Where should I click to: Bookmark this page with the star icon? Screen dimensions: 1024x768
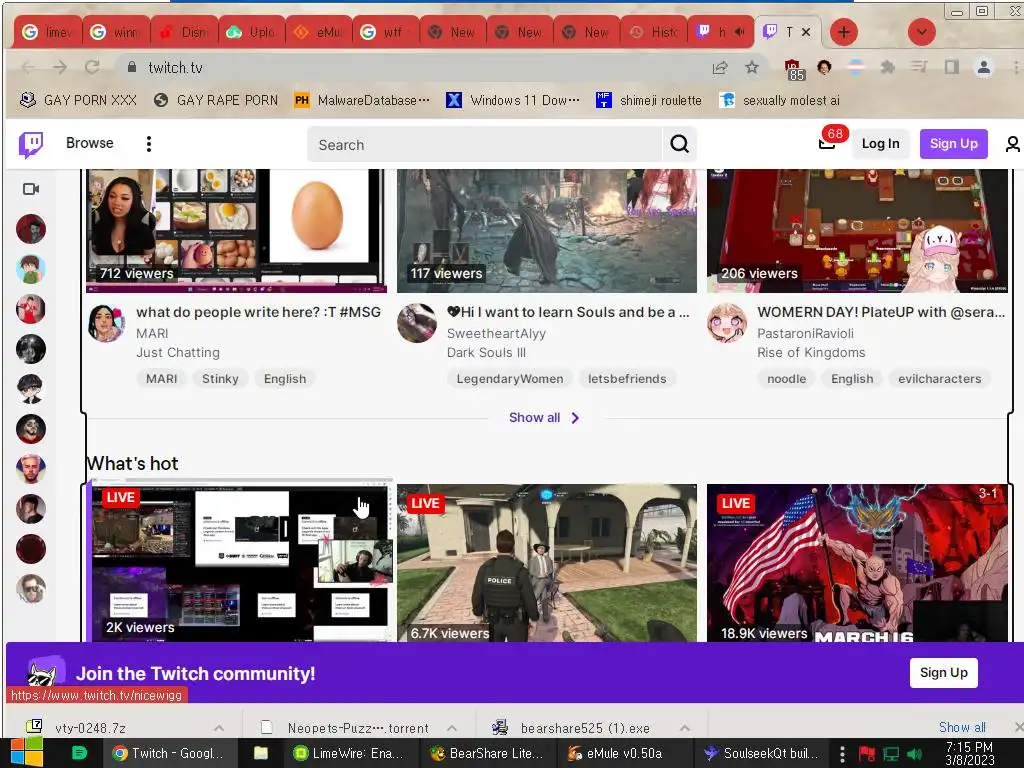[752, 67]
